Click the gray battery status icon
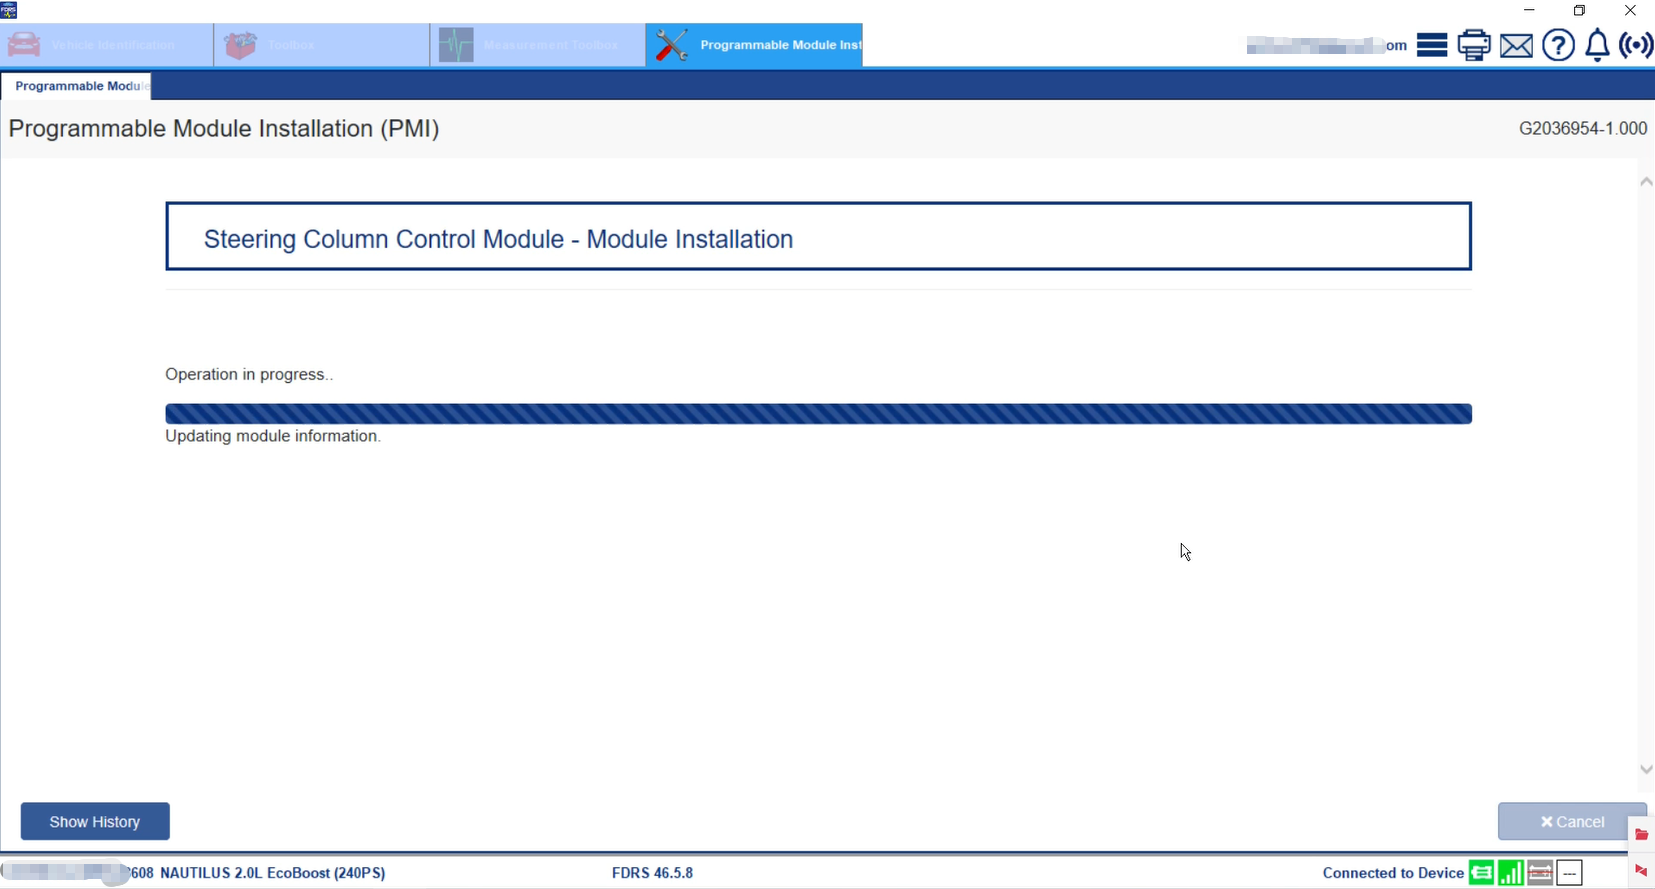Screen dimensions: 1655x889 (x=1540, y=873)
